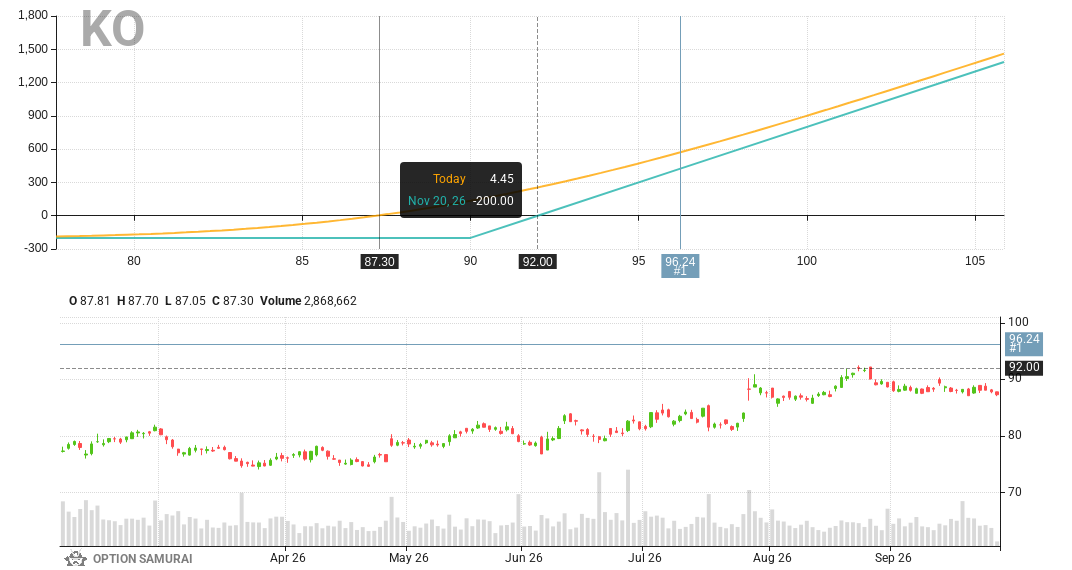Click the 80 strike label on payoff x-axis
The image size is (1072, 570).
[134, 261]
